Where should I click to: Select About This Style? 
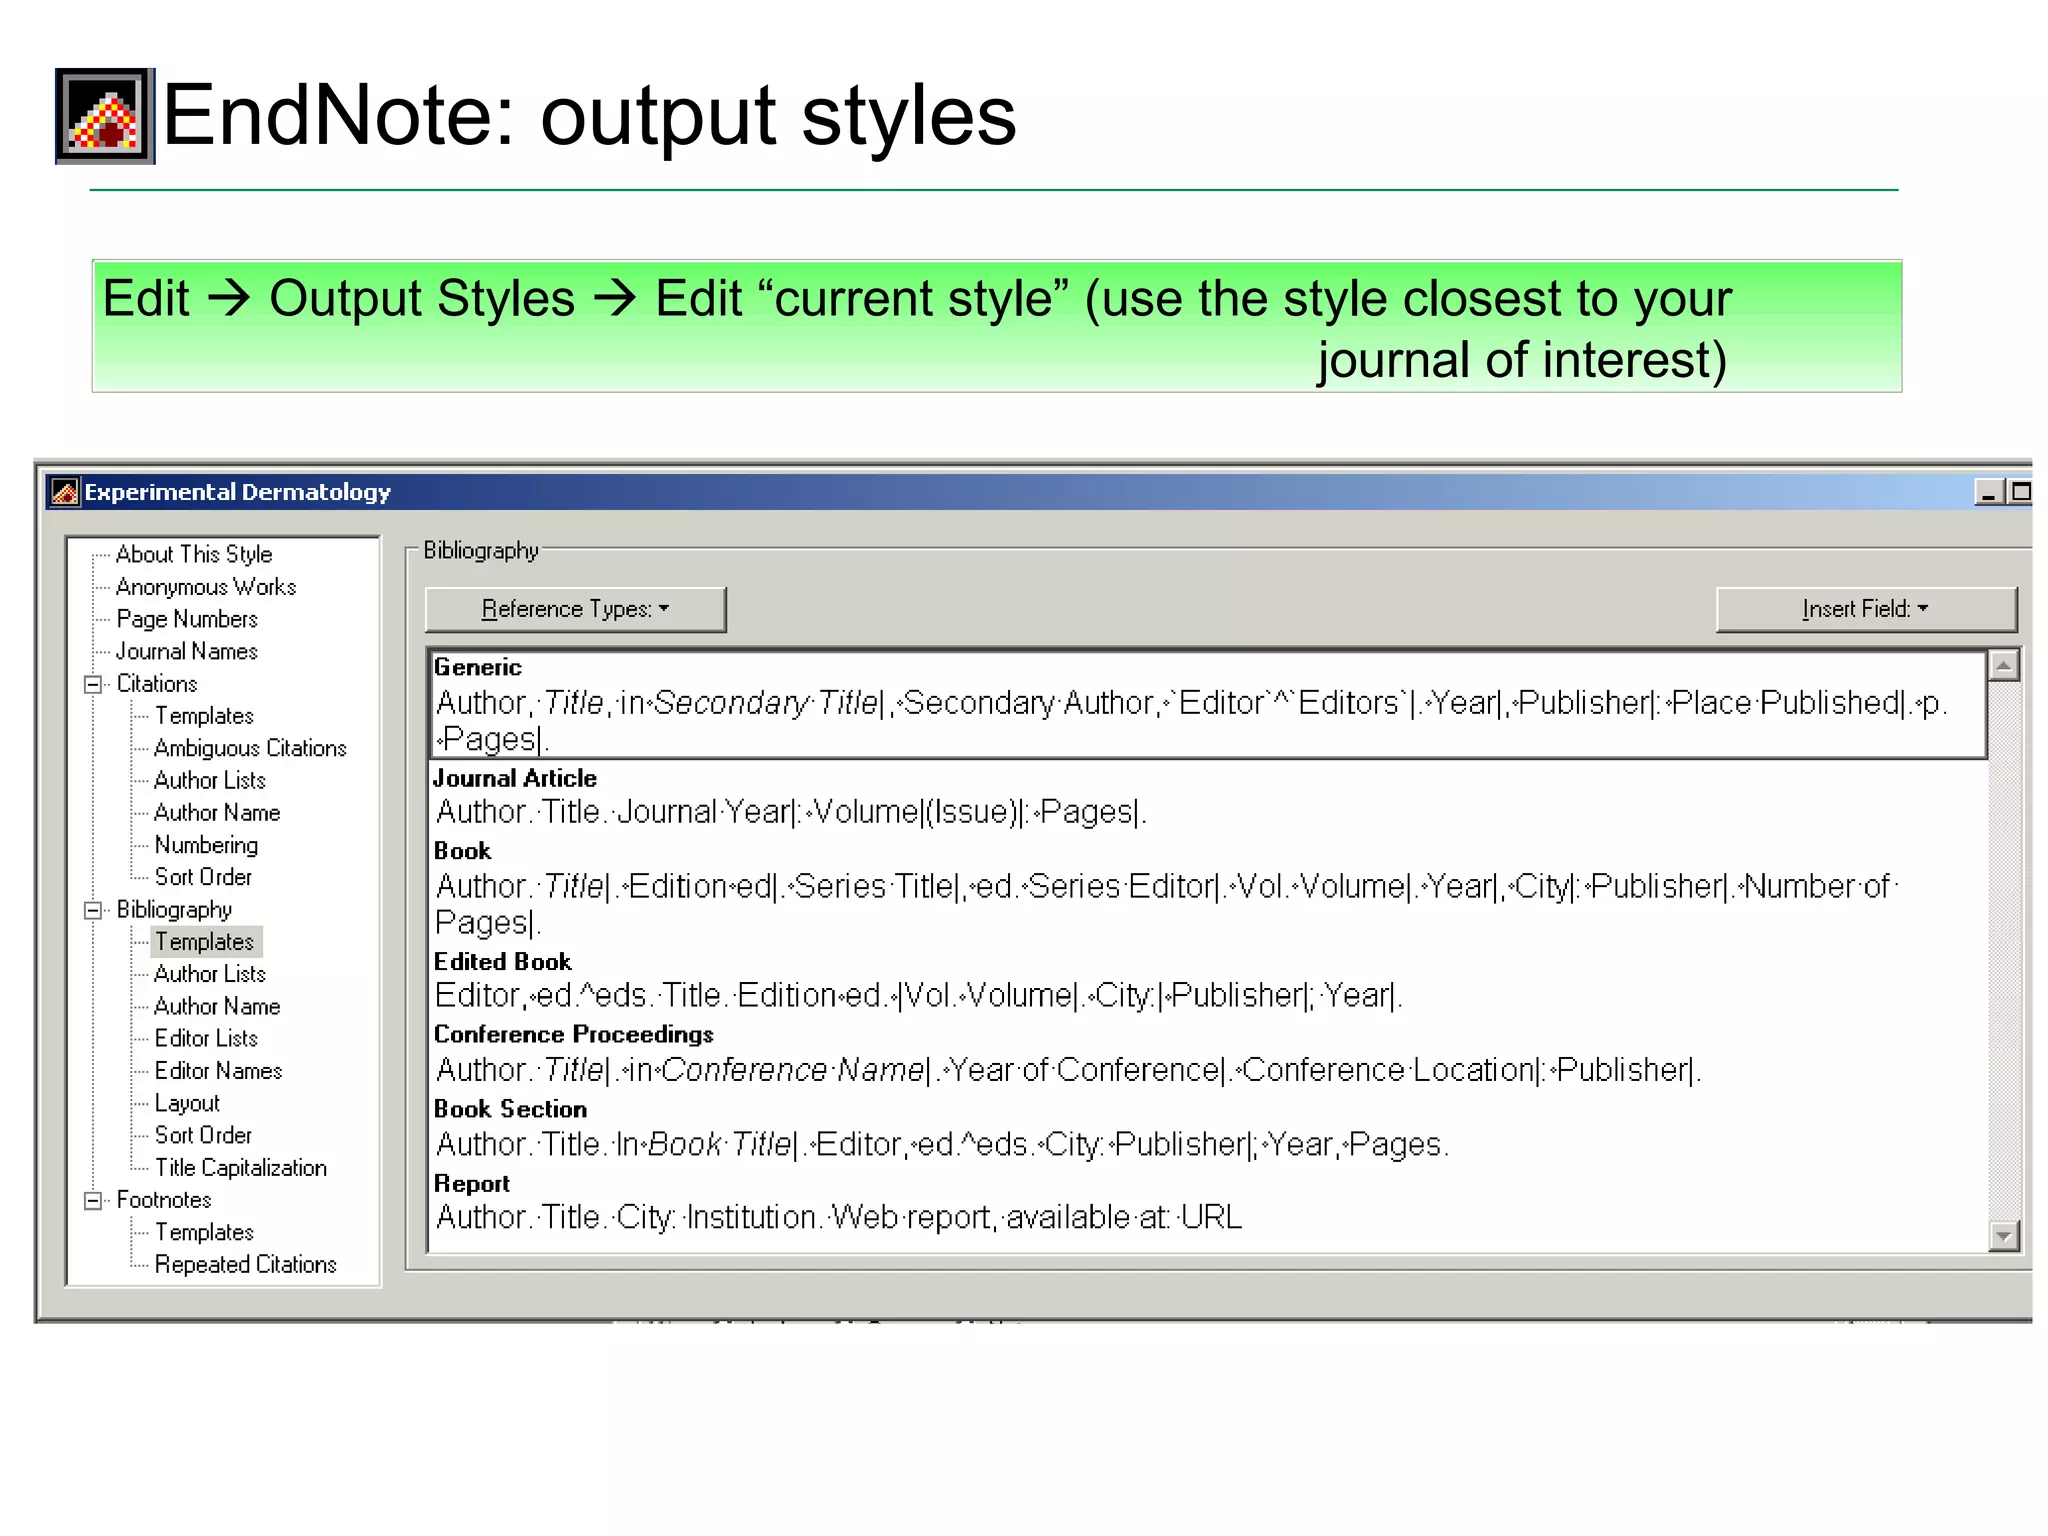pyautogui.click(x=194, y=554)
